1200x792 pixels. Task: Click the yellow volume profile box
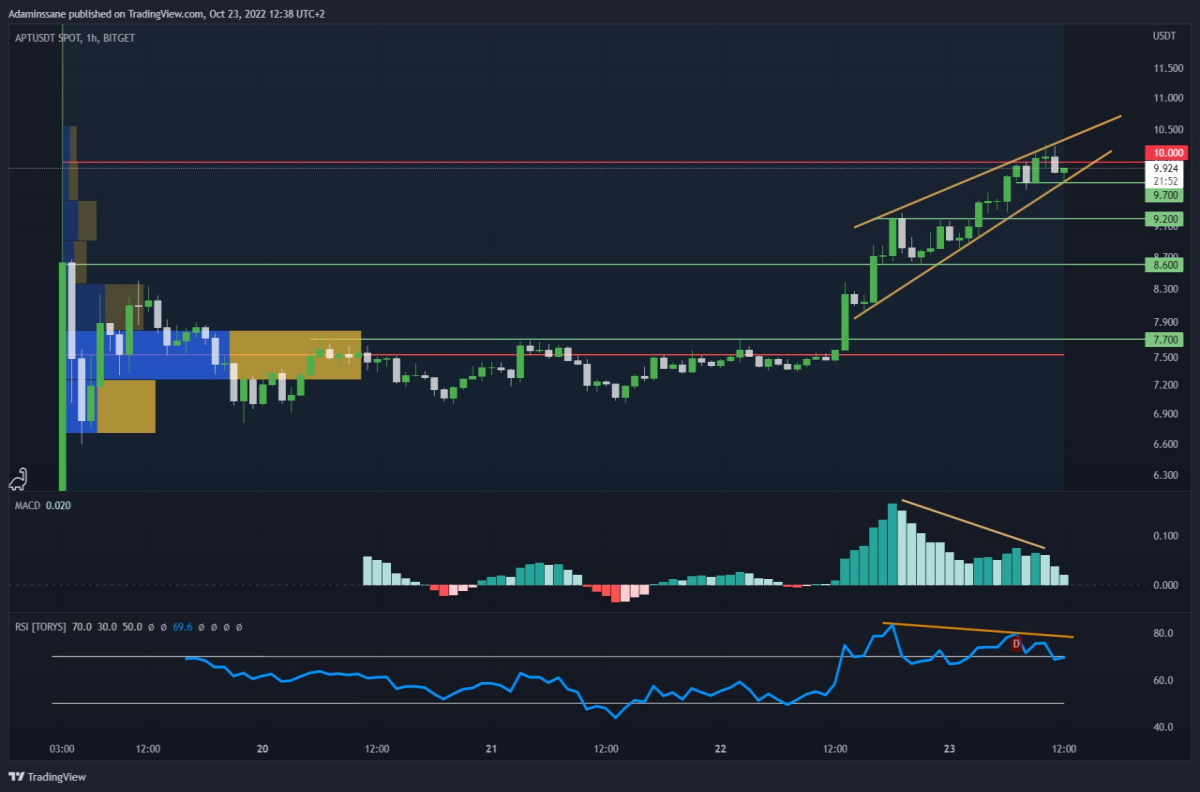pyautogui.click(x=295, y=355)
